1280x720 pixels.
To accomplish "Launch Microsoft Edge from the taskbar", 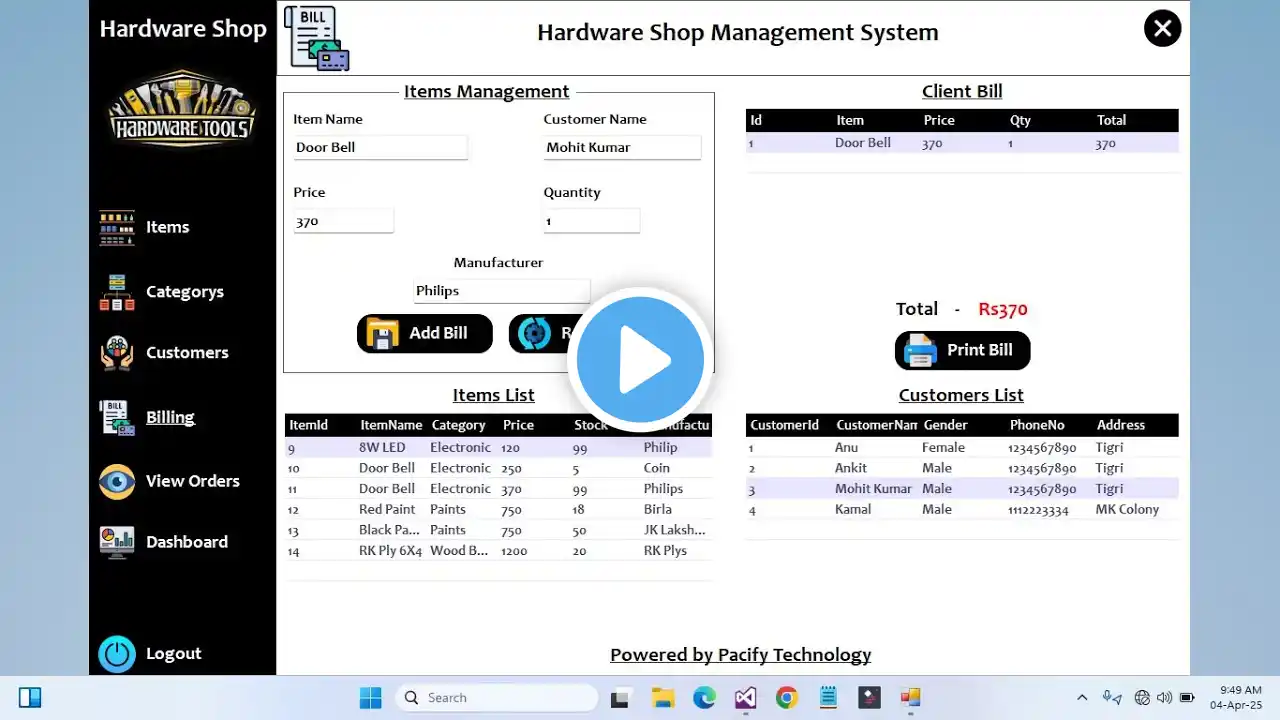I will 704,697.
